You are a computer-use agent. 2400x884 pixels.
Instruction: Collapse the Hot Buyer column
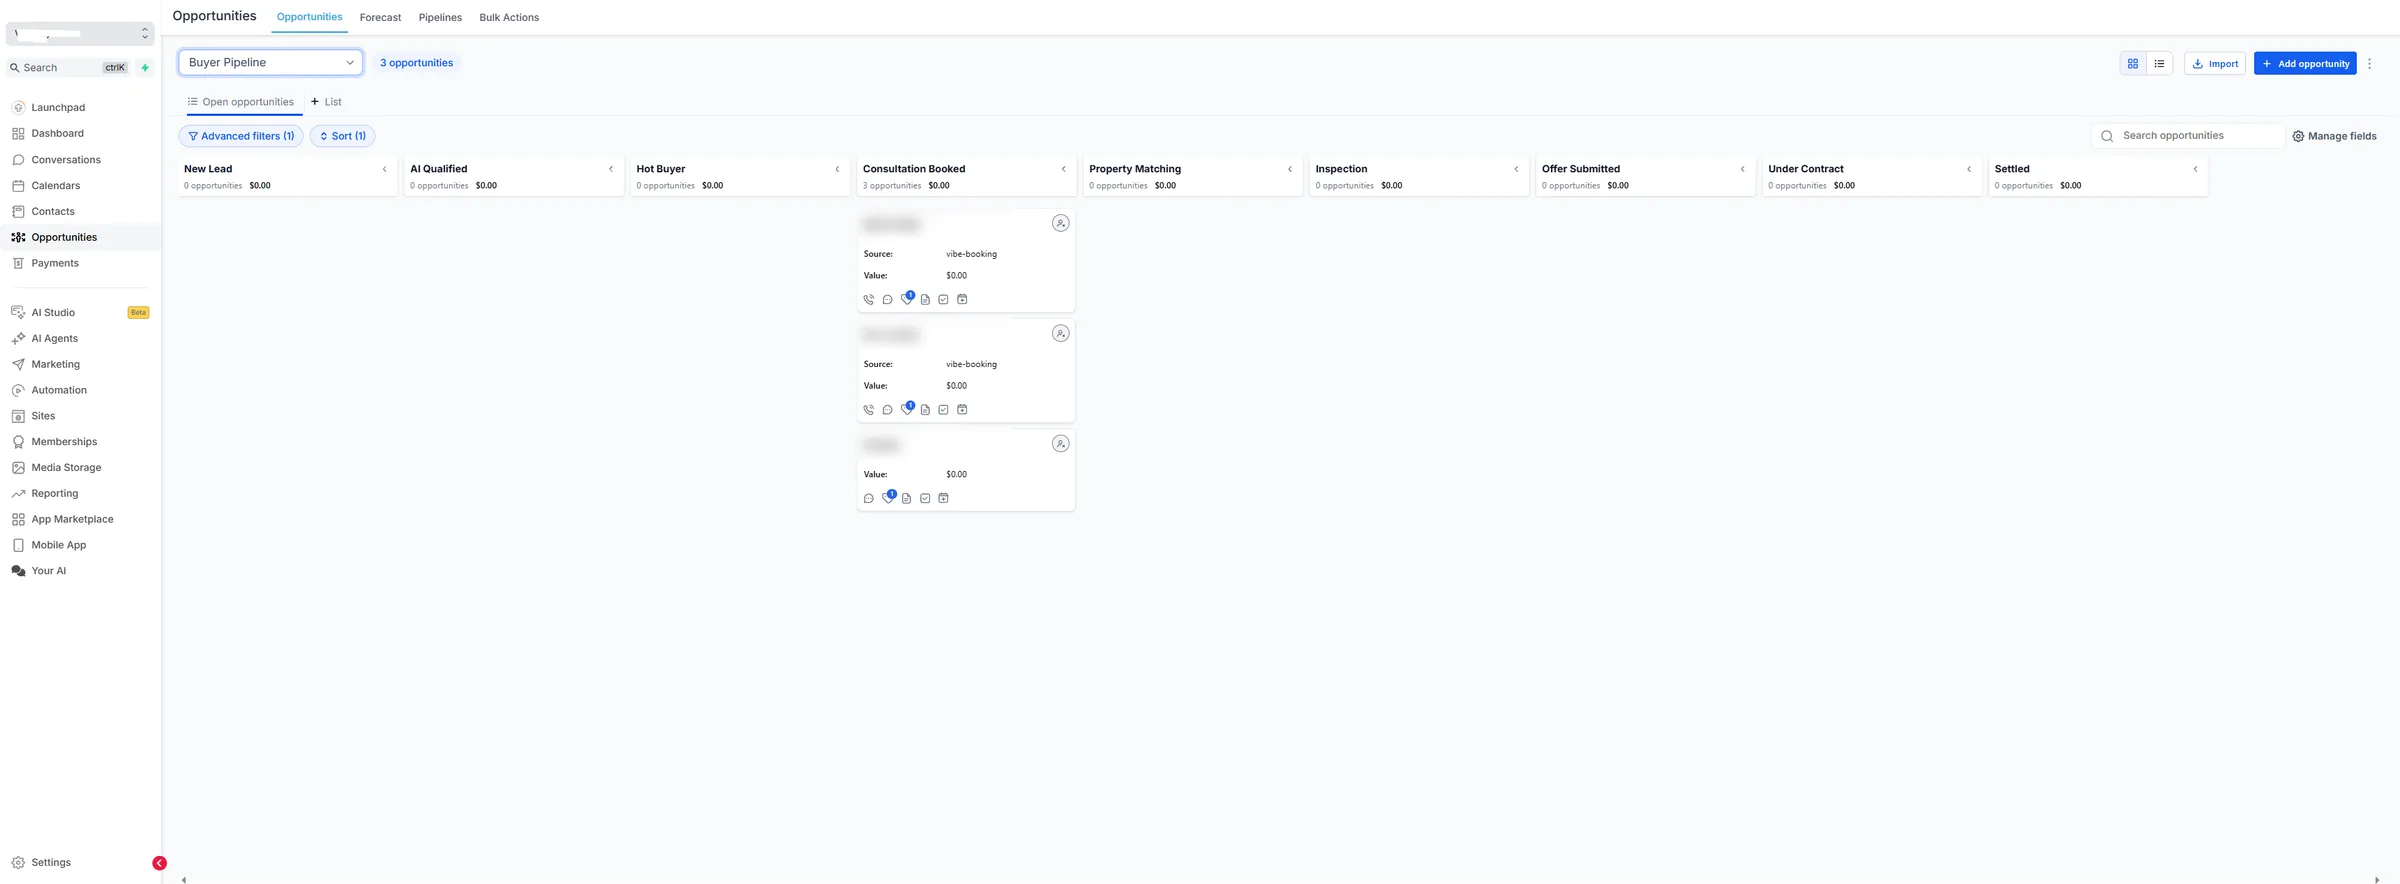pyautogui.click(x=837, y=169)
